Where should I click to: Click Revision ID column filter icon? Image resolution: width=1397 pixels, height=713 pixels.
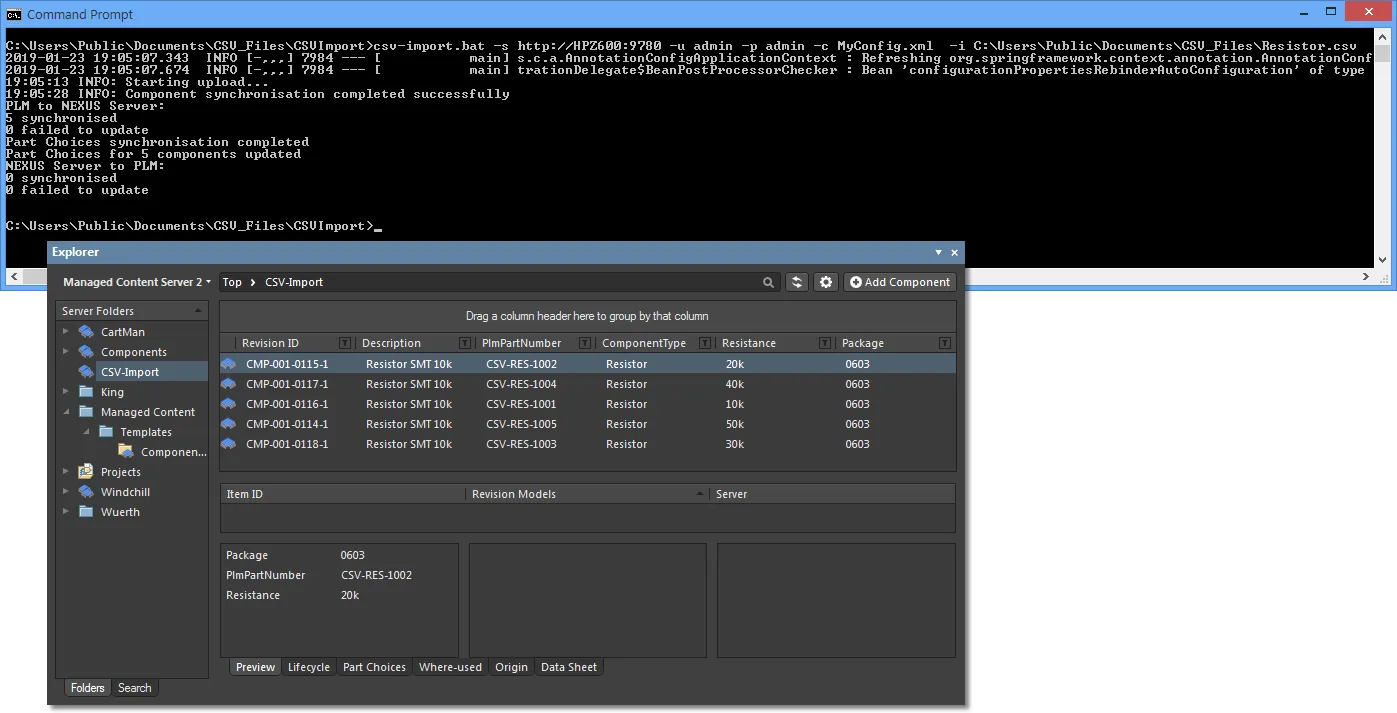(345, 343)
